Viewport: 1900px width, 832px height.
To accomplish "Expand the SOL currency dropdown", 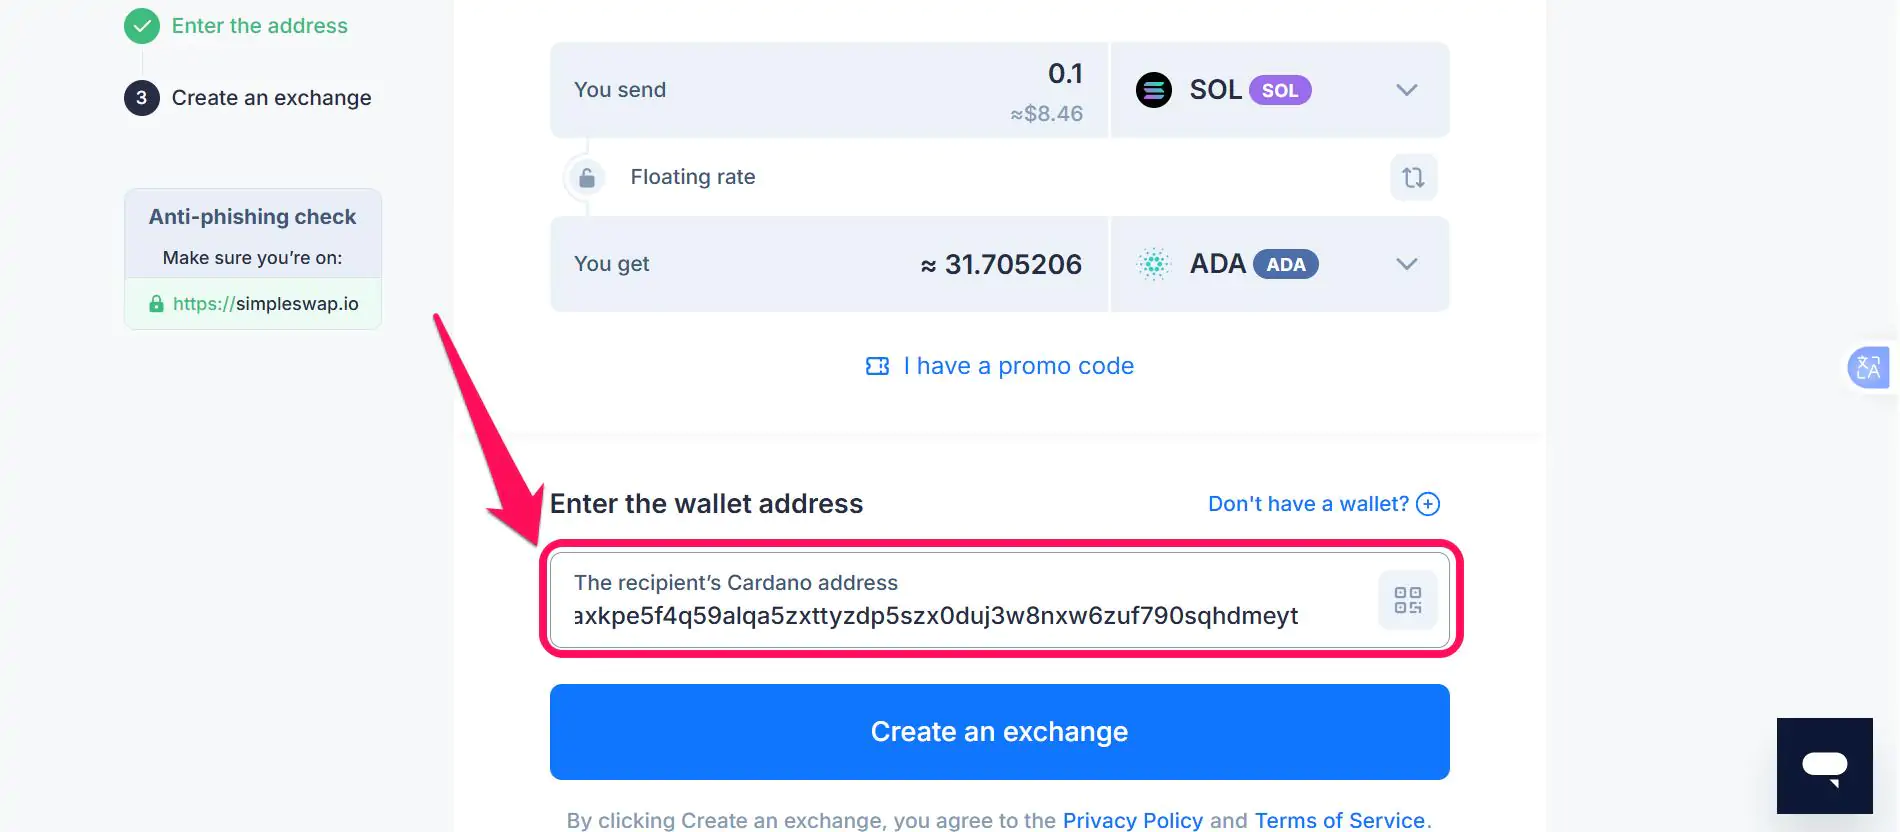I will coord(1406,90).
